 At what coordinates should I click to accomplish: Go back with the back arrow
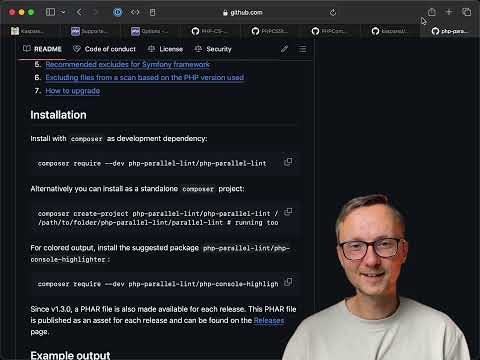click(x=79, y=12)
